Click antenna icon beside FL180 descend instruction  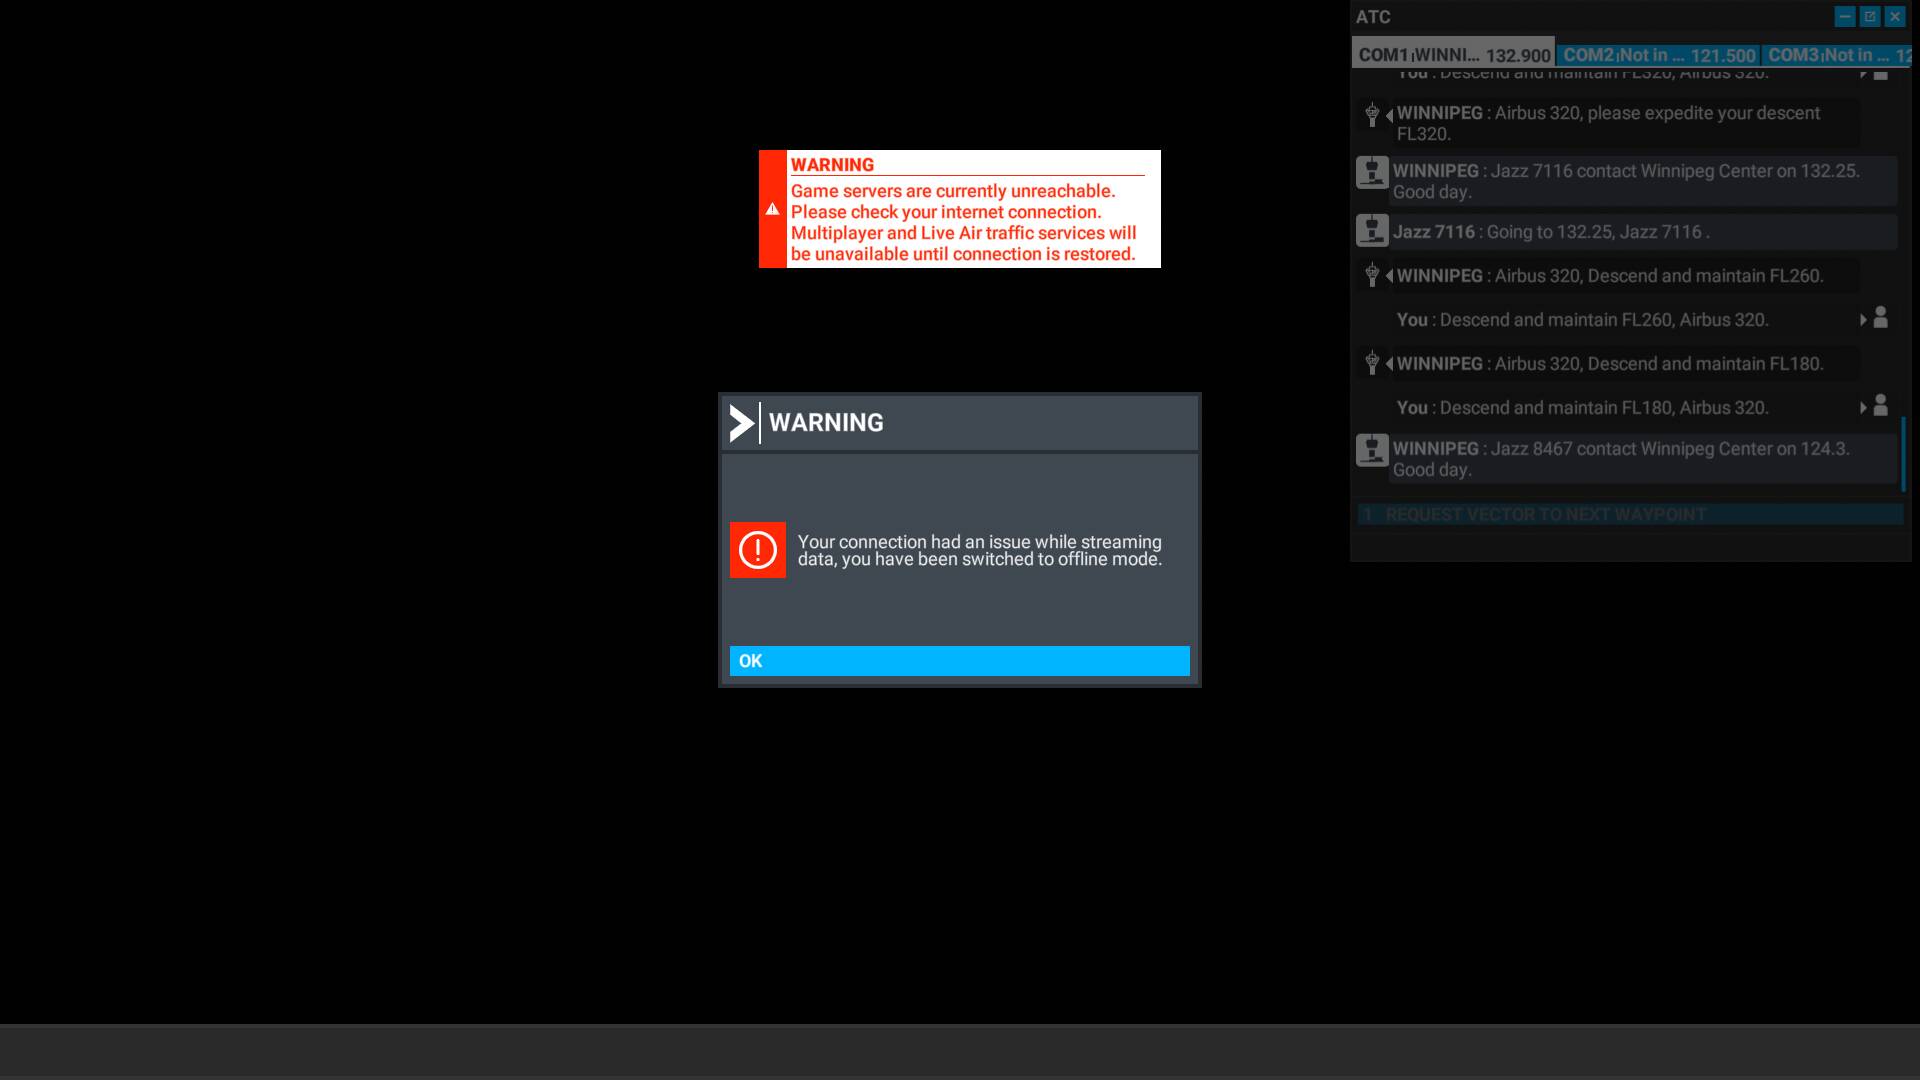point(1373,363)
